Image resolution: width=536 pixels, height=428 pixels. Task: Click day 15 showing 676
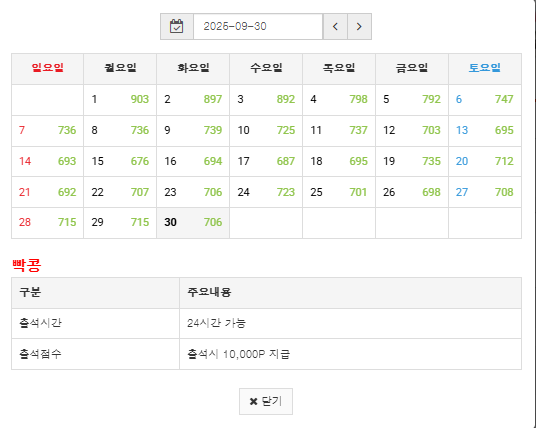(x=120, y=161)
